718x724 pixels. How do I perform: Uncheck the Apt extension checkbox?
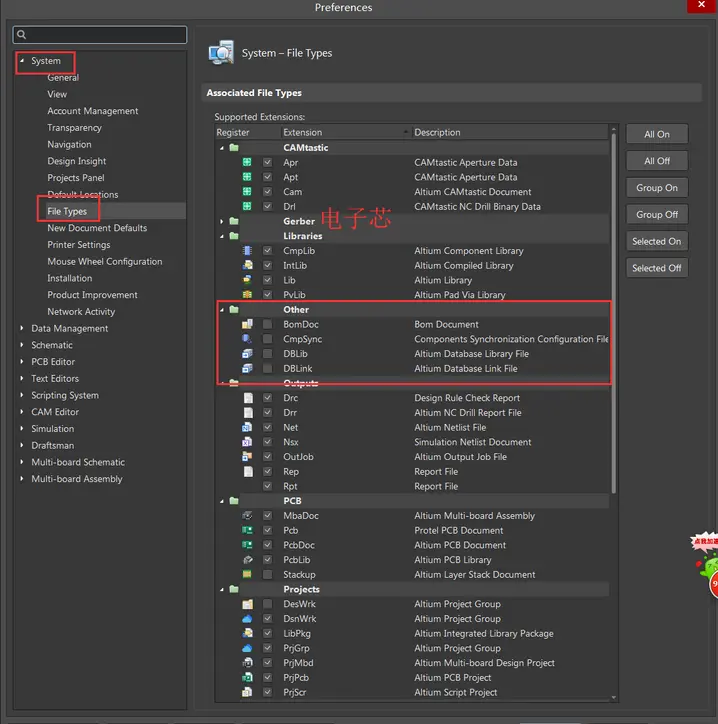click(267, 177)
